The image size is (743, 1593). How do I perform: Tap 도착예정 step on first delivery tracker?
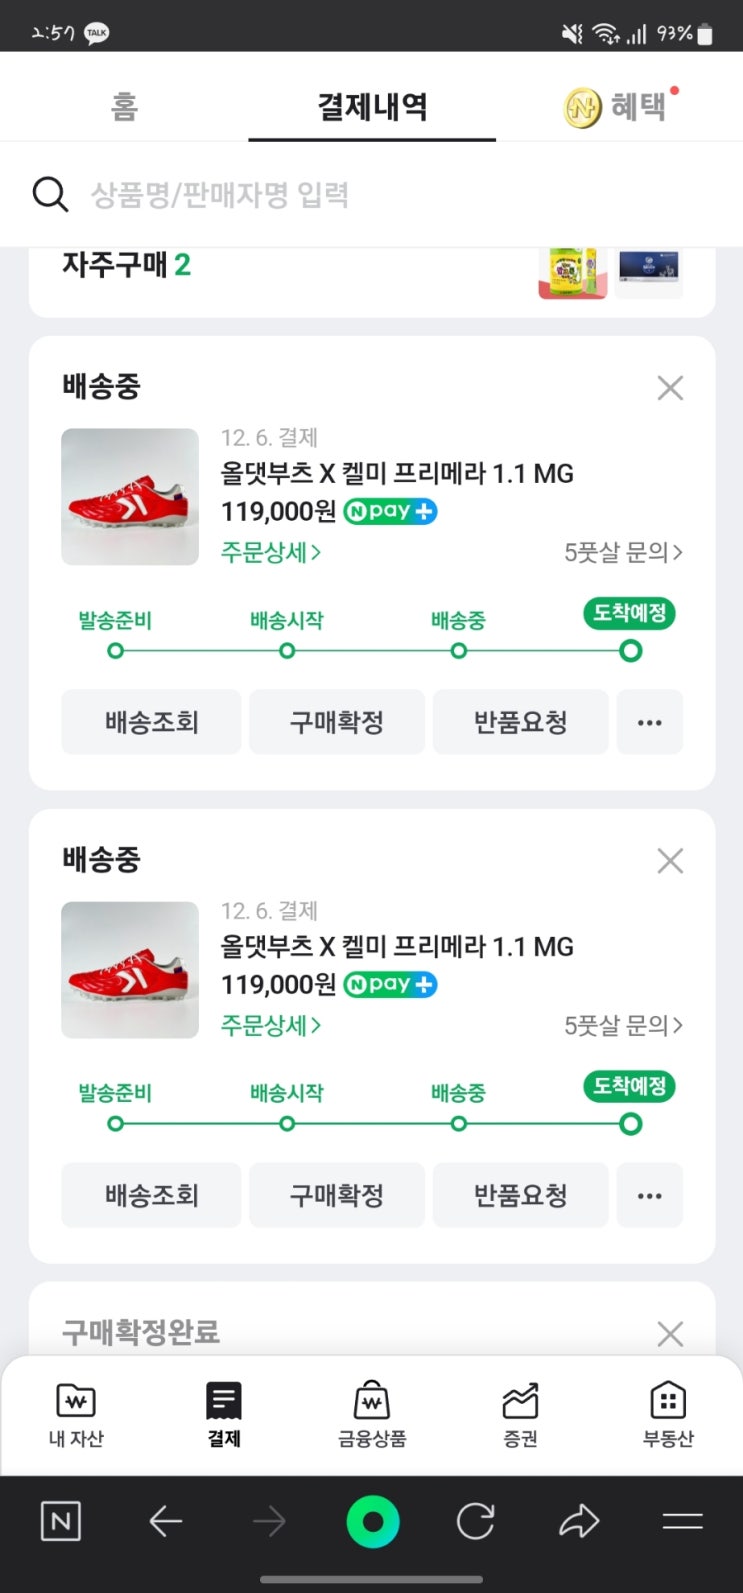point(629,613)
